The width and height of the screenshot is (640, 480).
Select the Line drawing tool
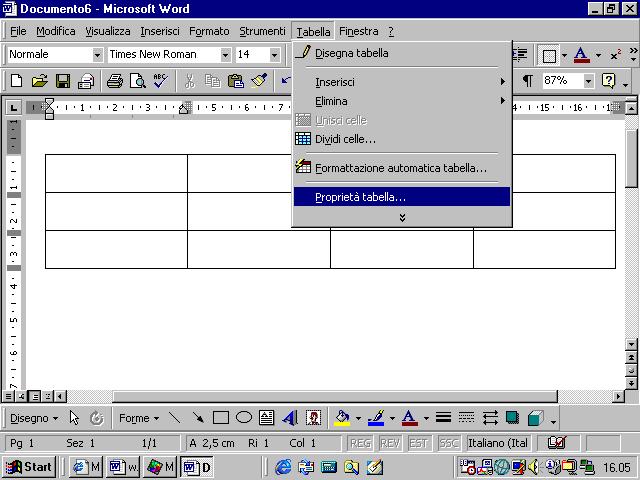(175, 418)
